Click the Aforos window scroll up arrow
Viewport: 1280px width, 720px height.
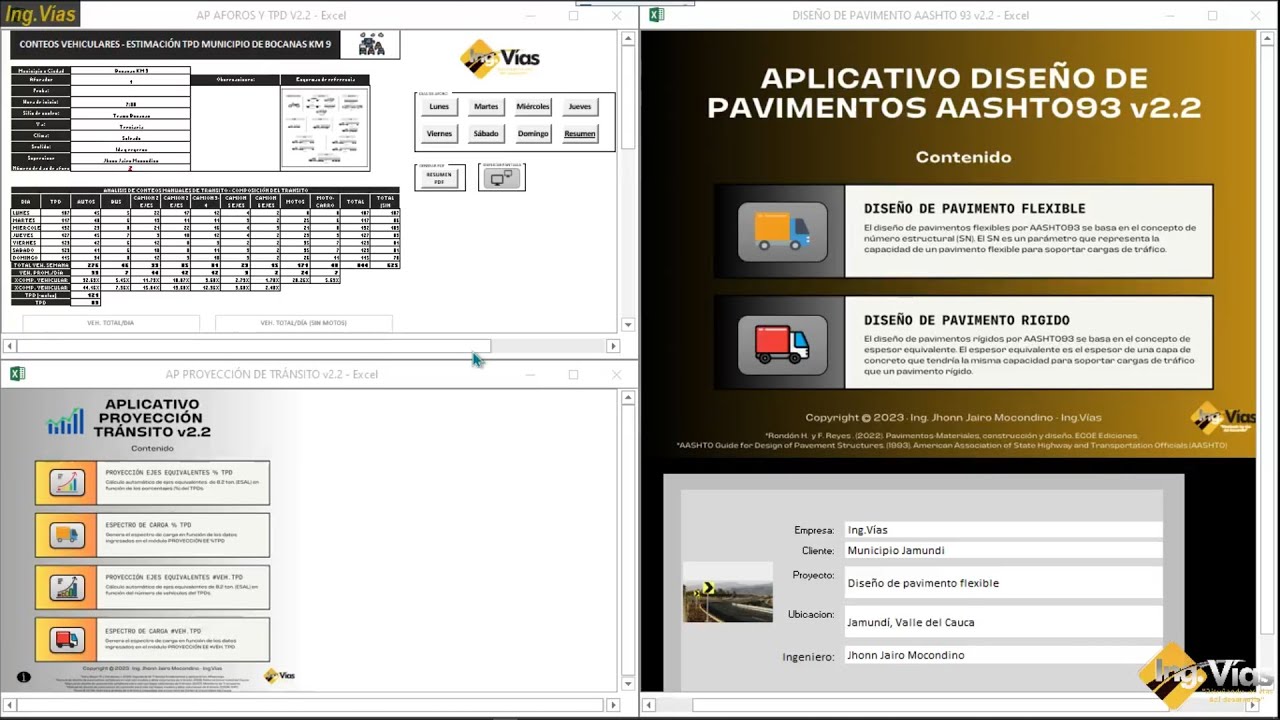628,39
